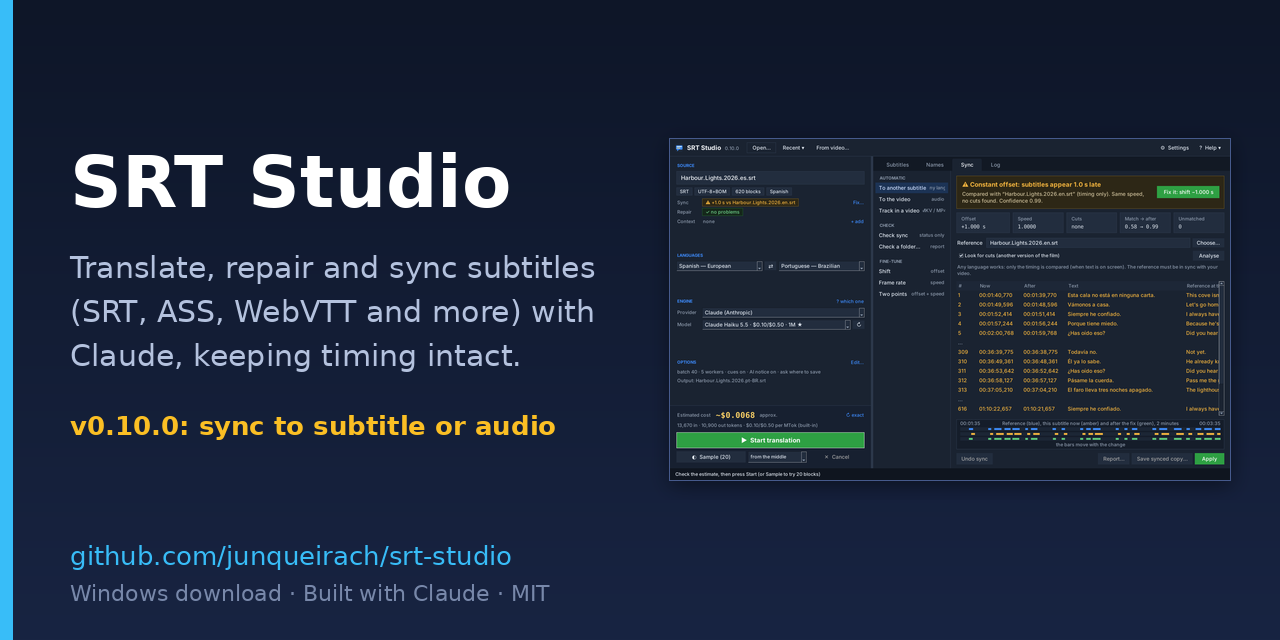
Task: Select row 'Pásame la cuerda.'
Action: [x=1087, y=380]
